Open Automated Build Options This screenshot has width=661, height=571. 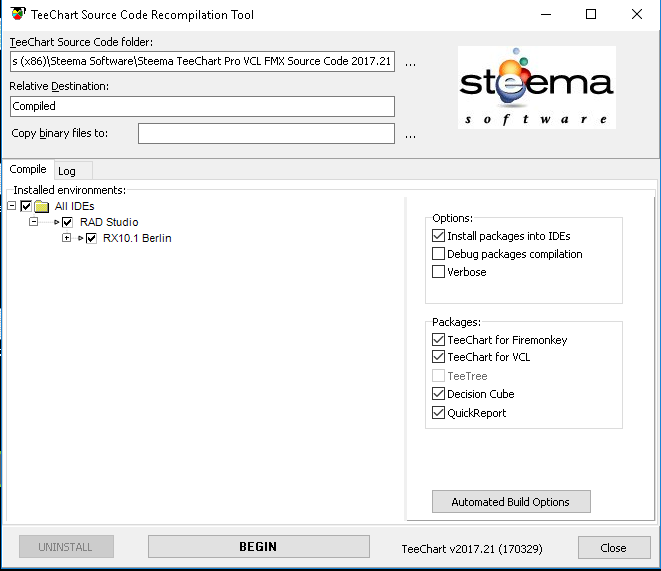click(x=511, y=501)
